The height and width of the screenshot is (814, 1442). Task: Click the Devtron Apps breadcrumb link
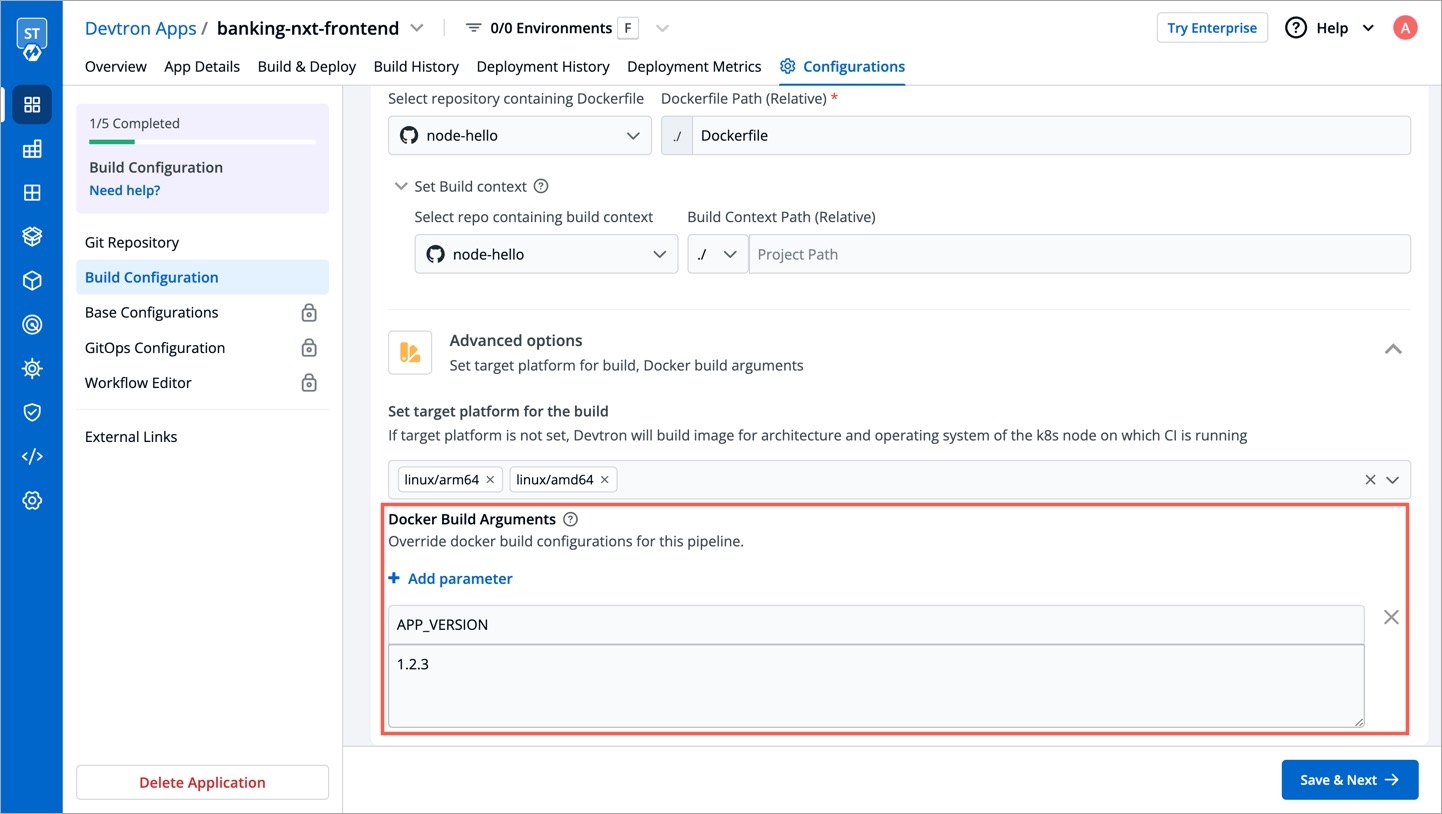(141, 28)
